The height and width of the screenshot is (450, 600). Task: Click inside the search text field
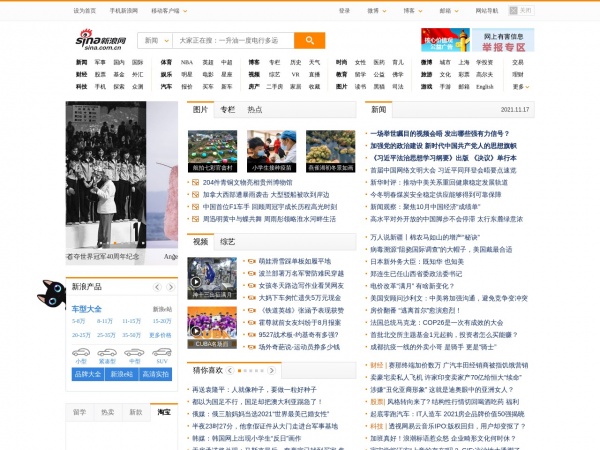pyautogui.click(x=233, y=41)
